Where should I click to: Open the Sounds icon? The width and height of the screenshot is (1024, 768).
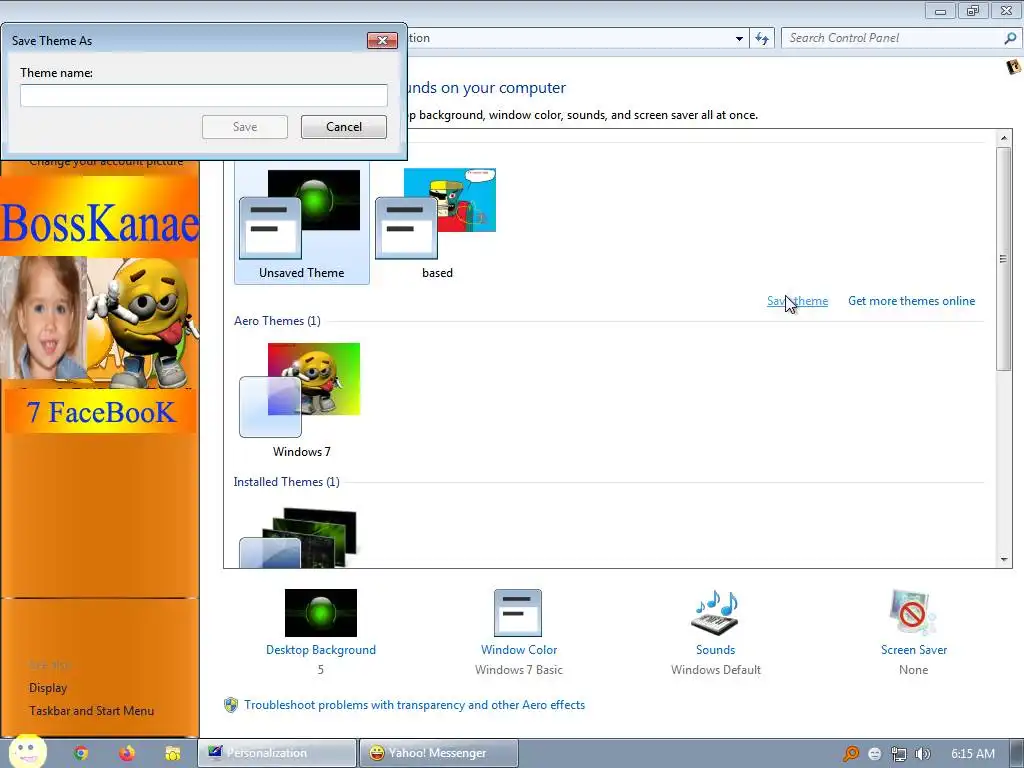click(x=715, y=613)
